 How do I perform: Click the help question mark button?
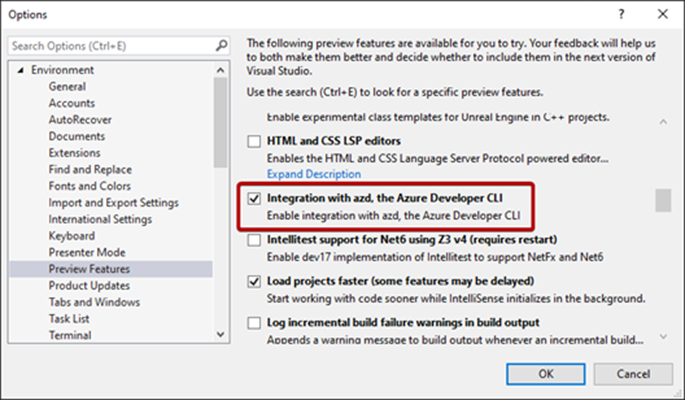pyautogui.click(x=622, y=15)
